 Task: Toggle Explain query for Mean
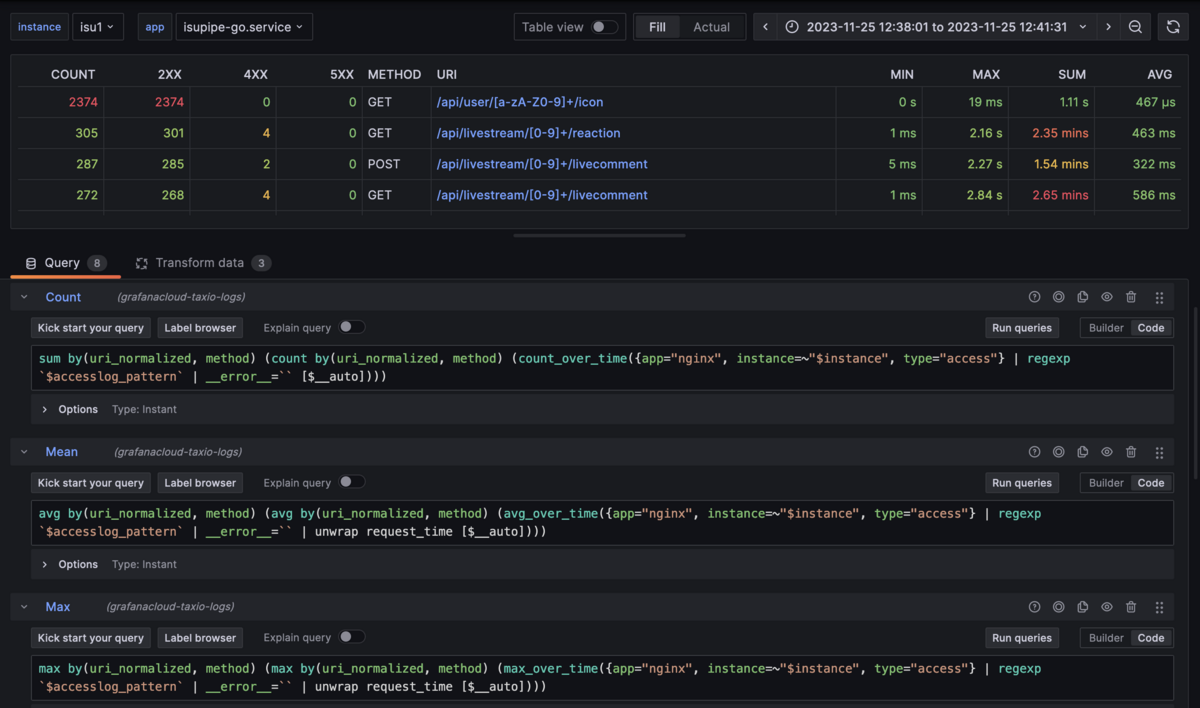(351, 482)
